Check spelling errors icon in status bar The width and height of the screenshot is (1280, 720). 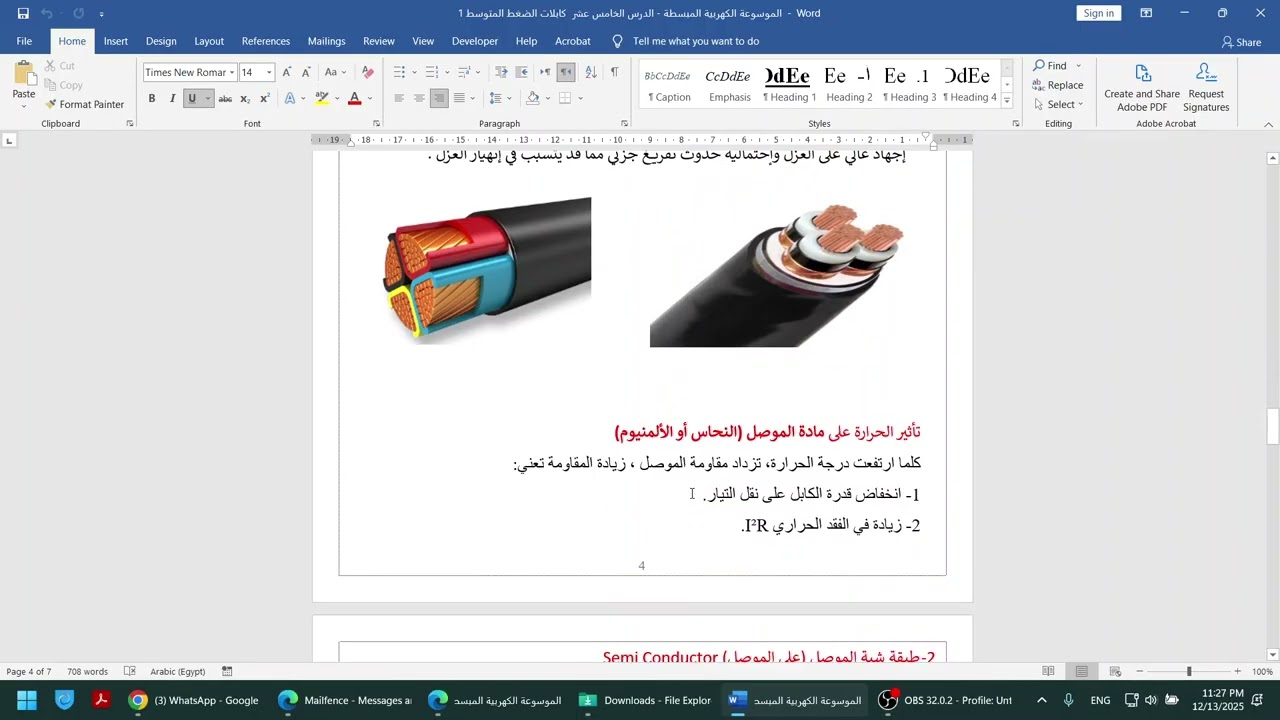coord(129,671)
